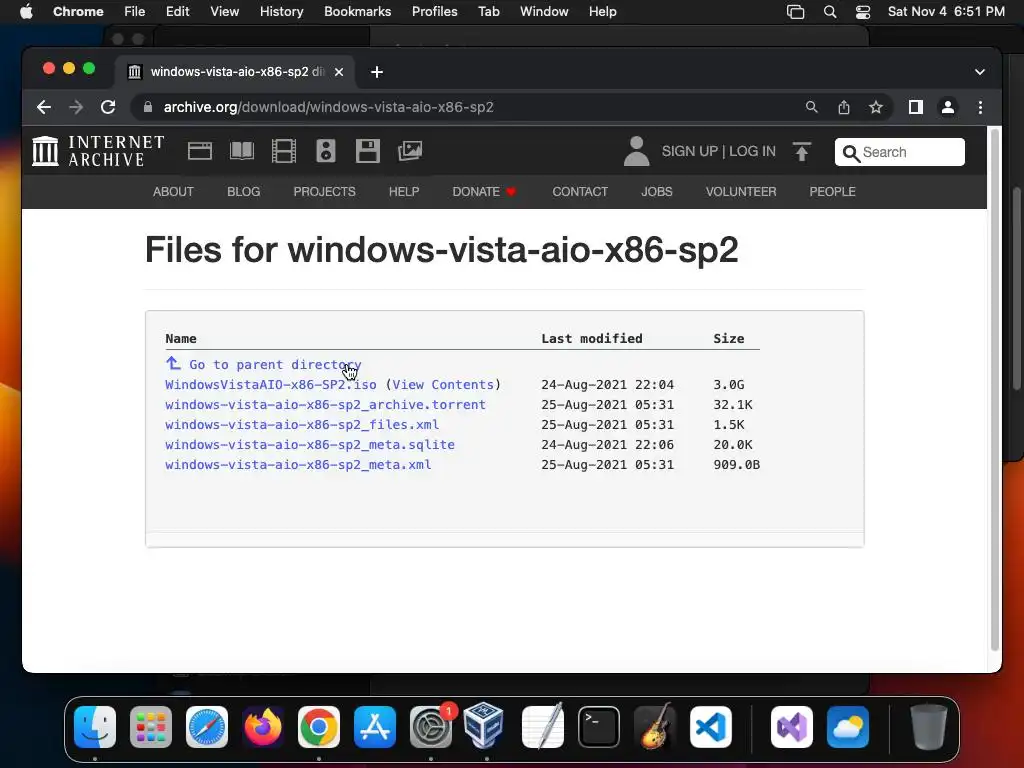Viewport: 1024px width, 768px height.
Task: Open the Chrome three-dot menu
Action: point(980,107)
